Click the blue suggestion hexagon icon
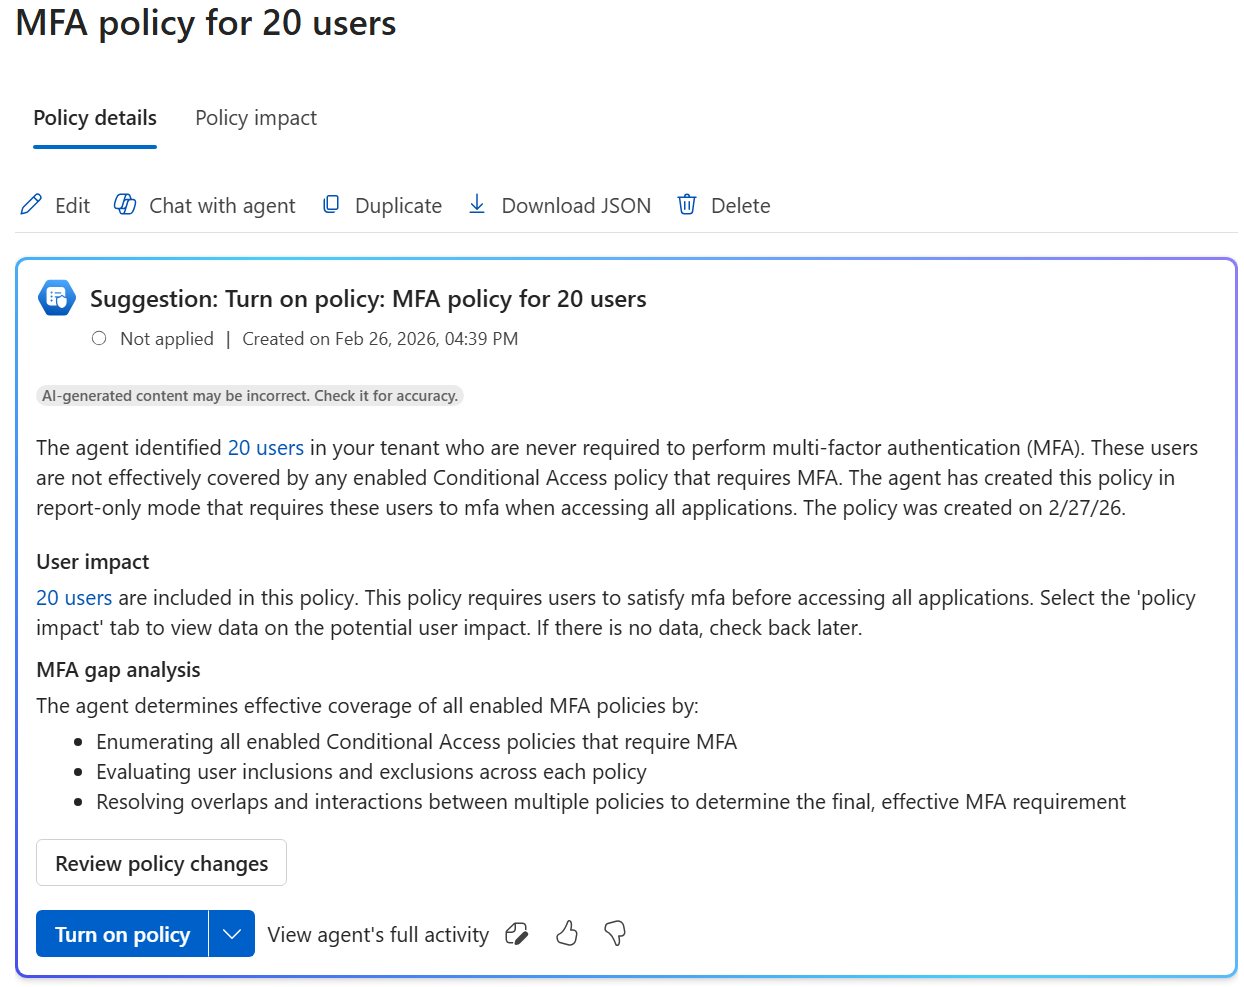 point(57,298)
